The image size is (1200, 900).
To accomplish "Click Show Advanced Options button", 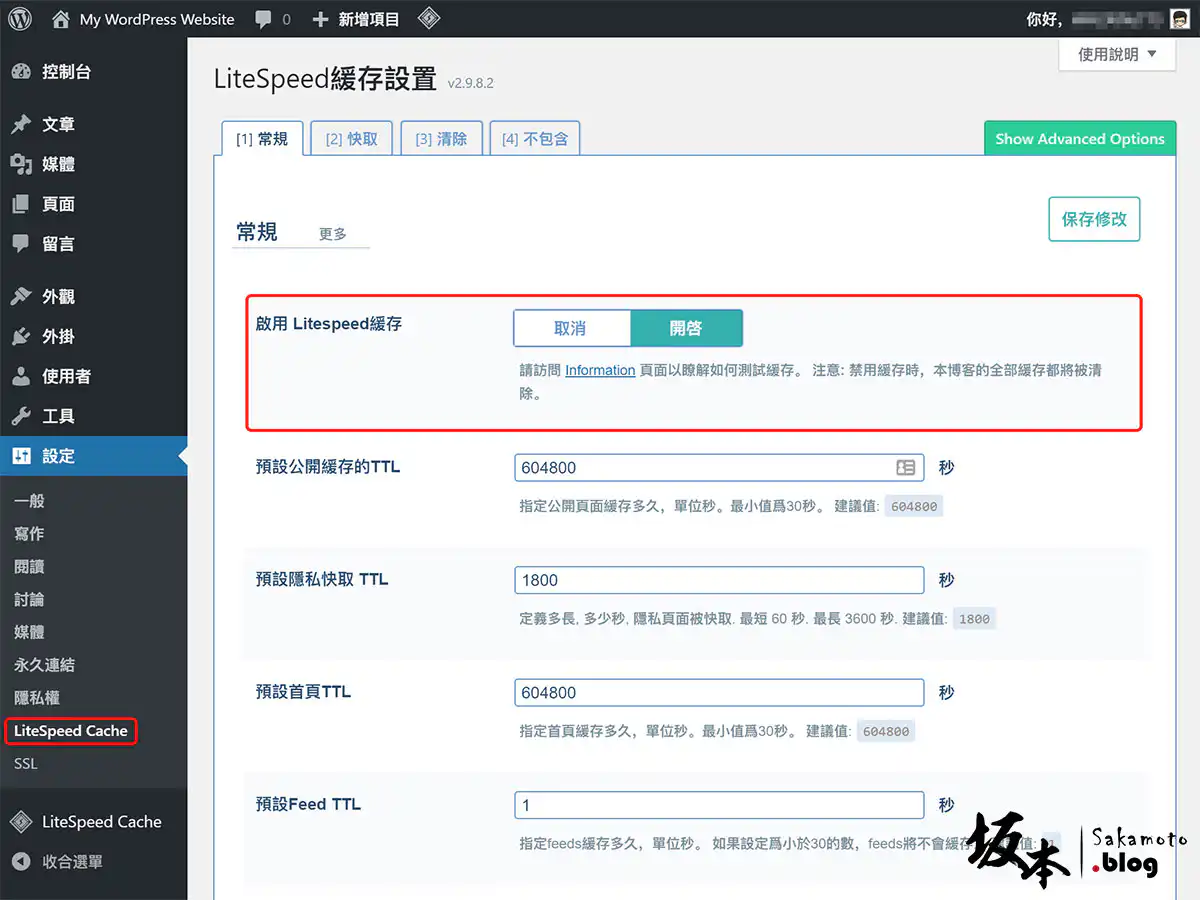I will 1079,139.
